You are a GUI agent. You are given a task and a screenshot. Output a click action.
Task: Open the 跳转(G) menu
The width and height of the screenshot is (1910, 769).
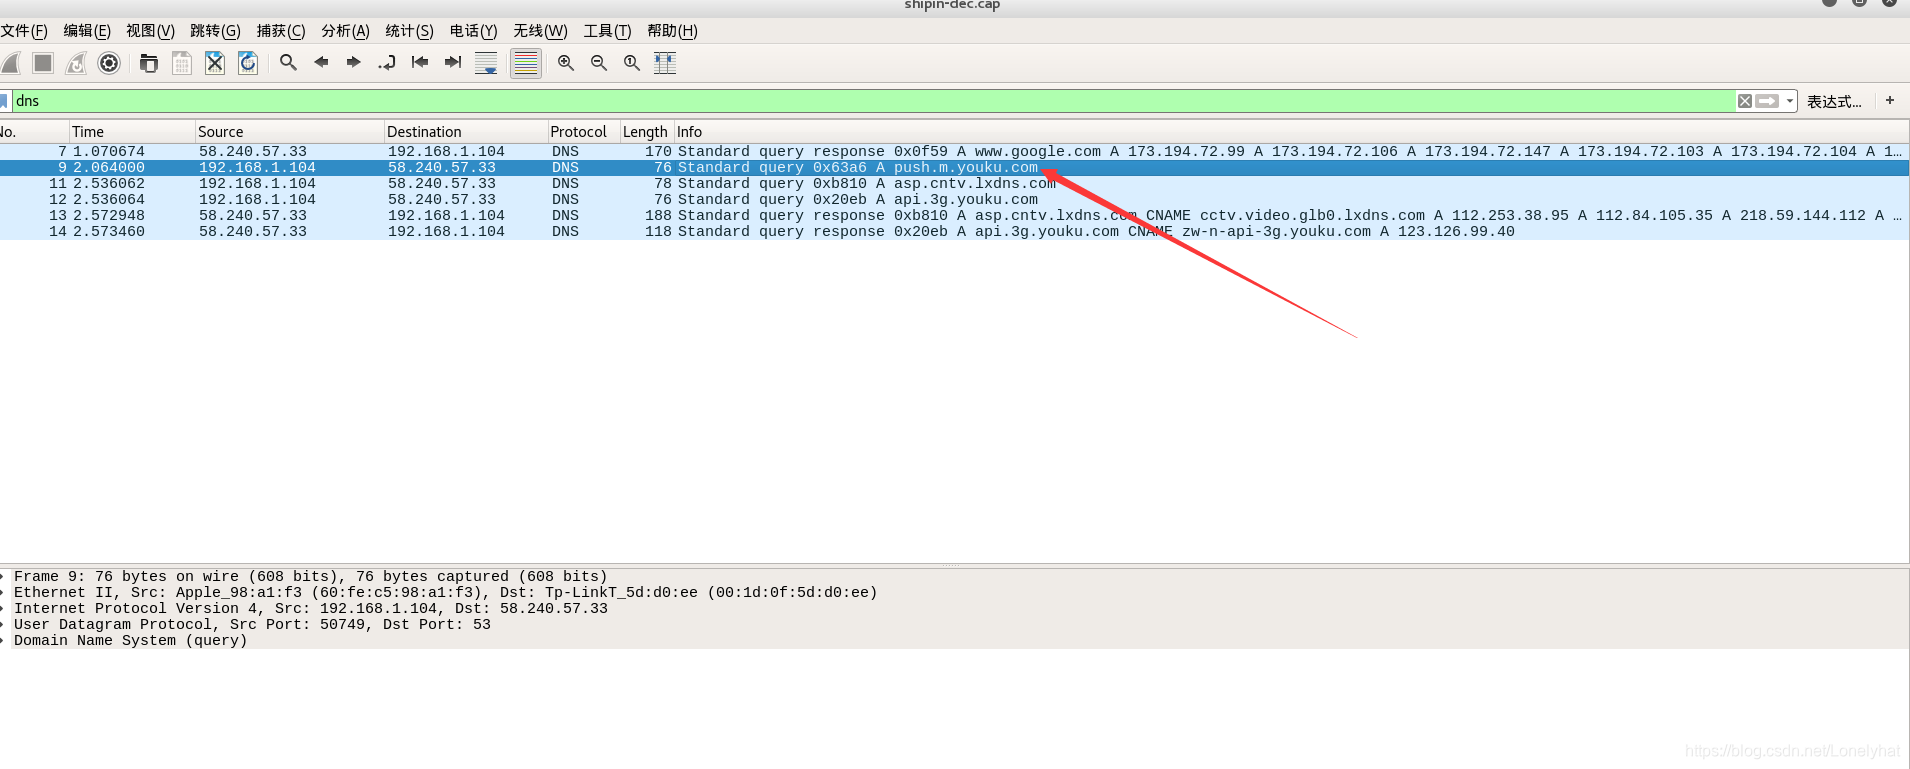click(x=215, y=31)
